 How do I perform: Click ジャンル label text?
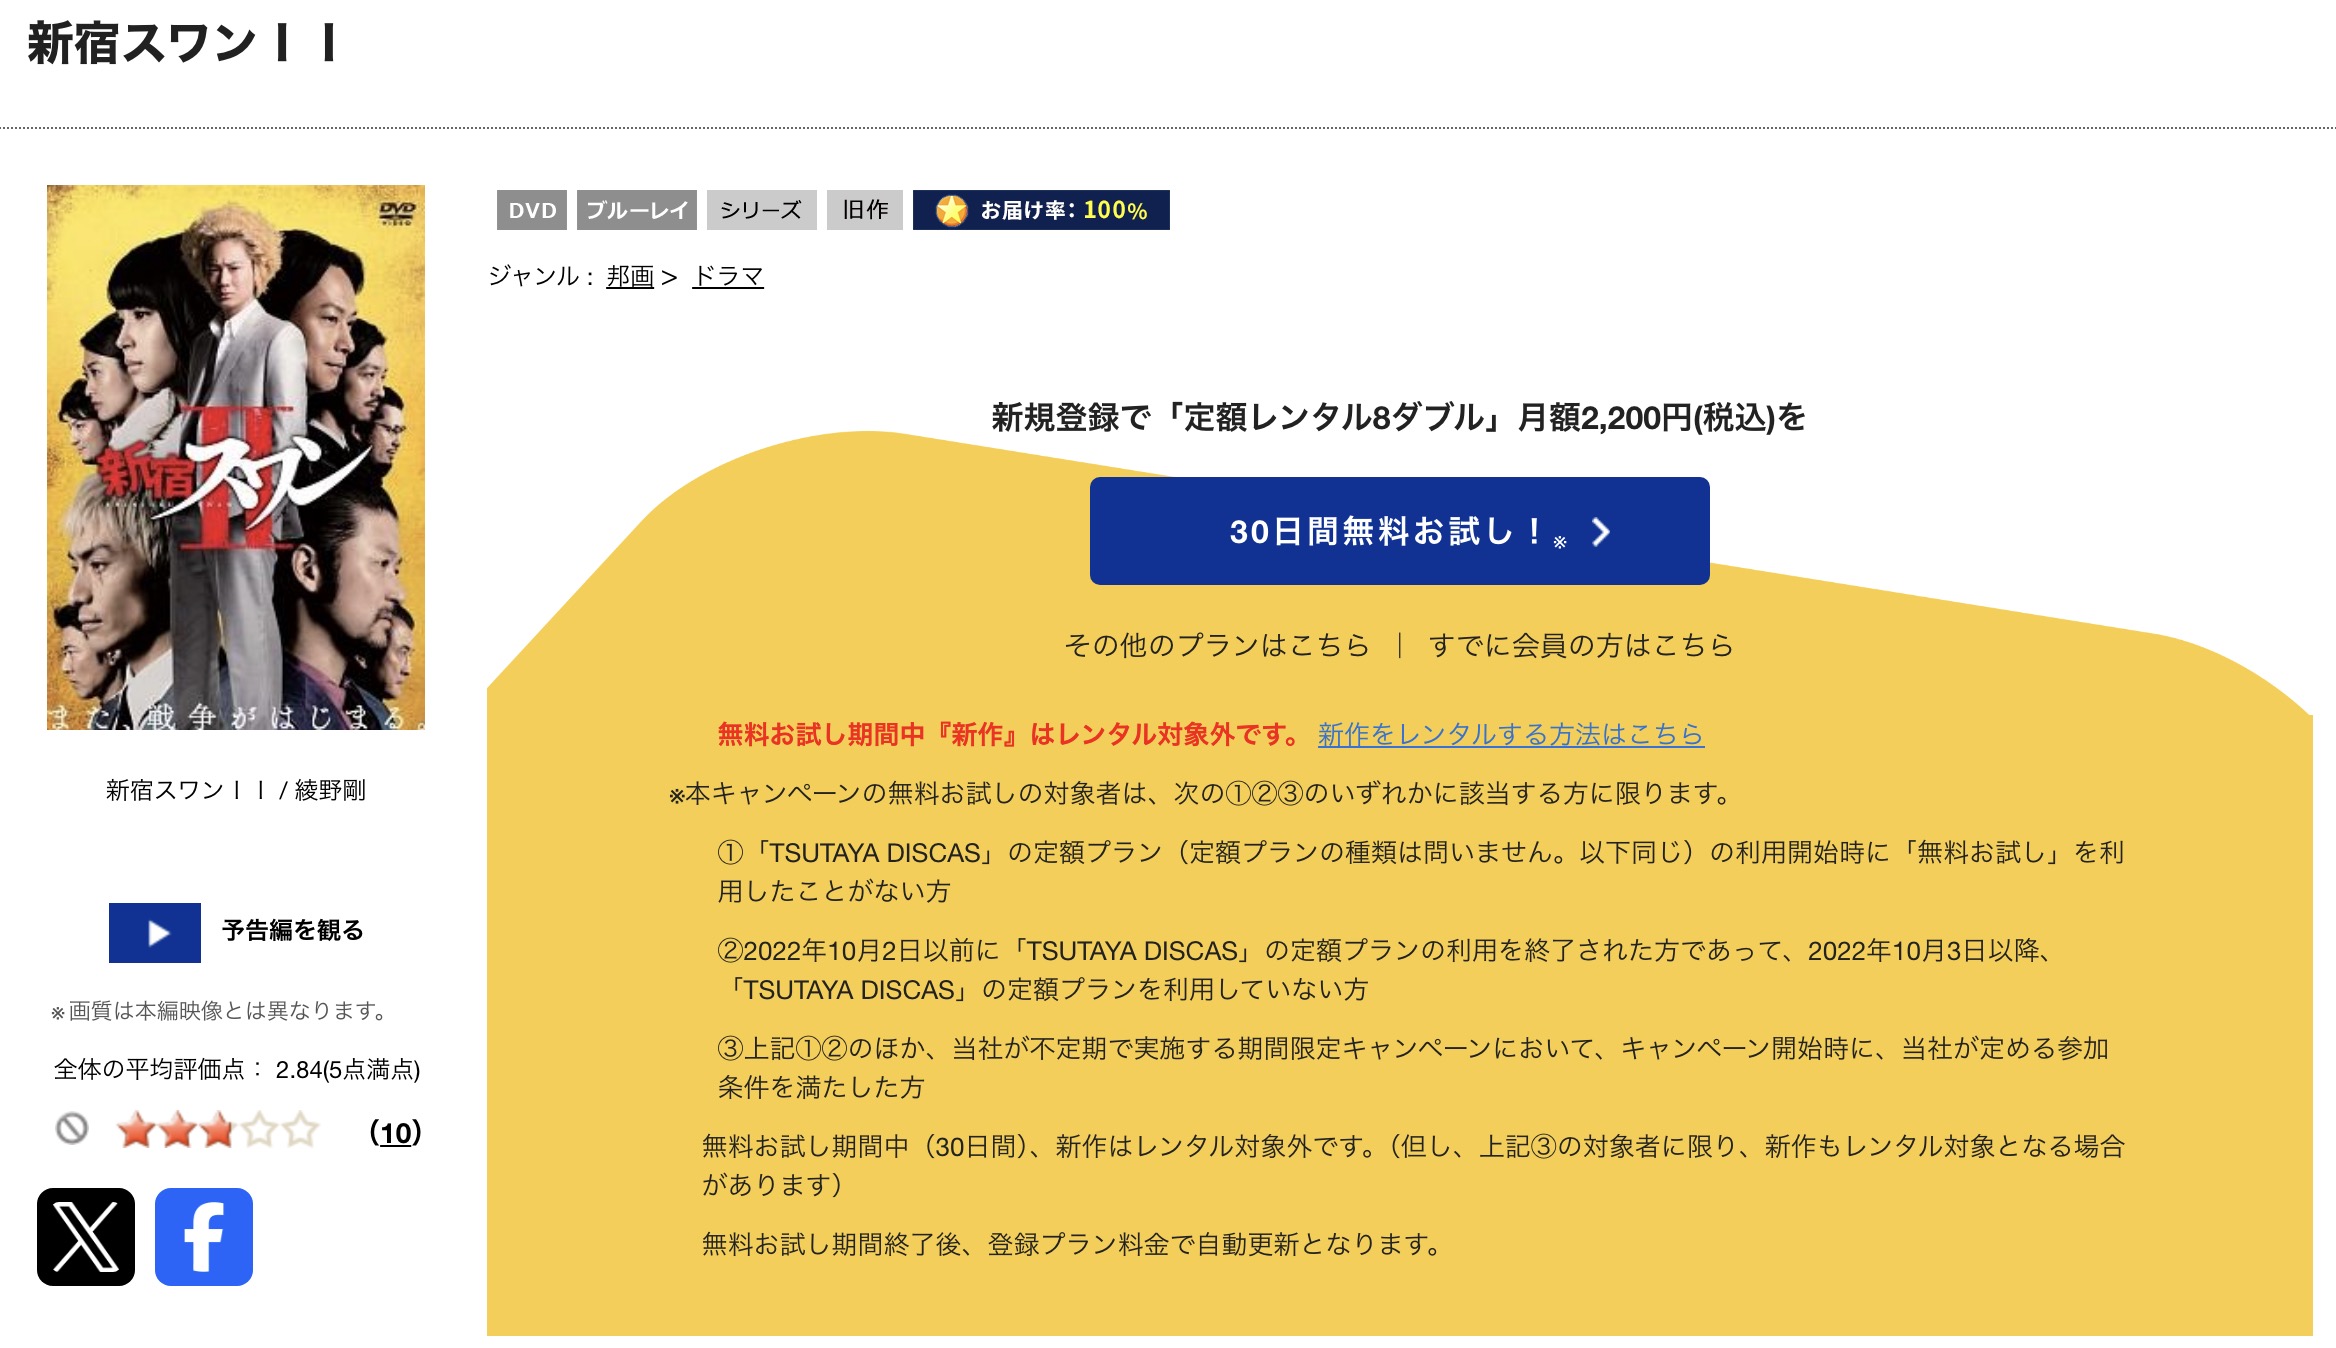point(541,276)
